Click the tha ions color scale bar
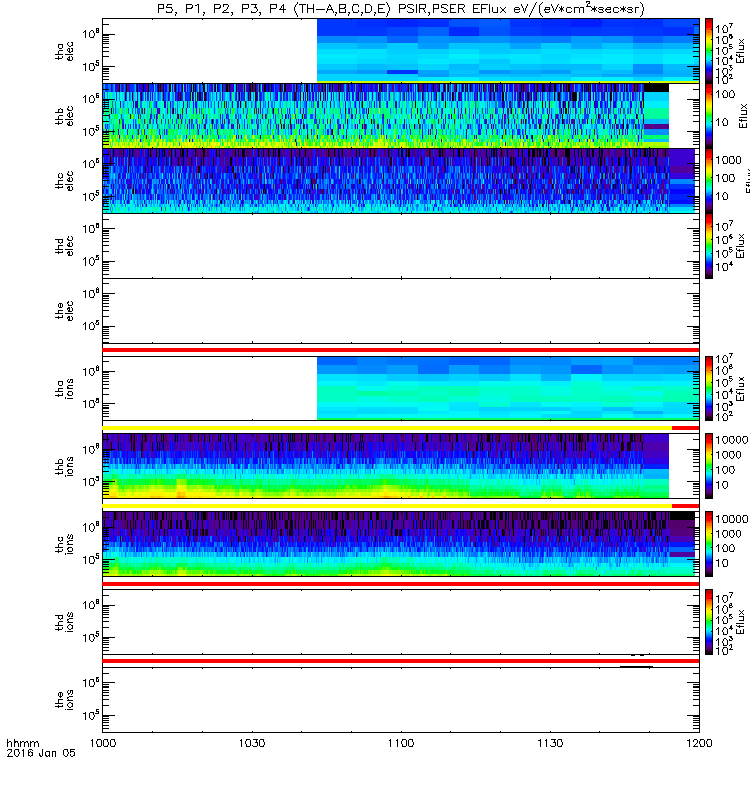Screen dimensions: 750x800 709,388
